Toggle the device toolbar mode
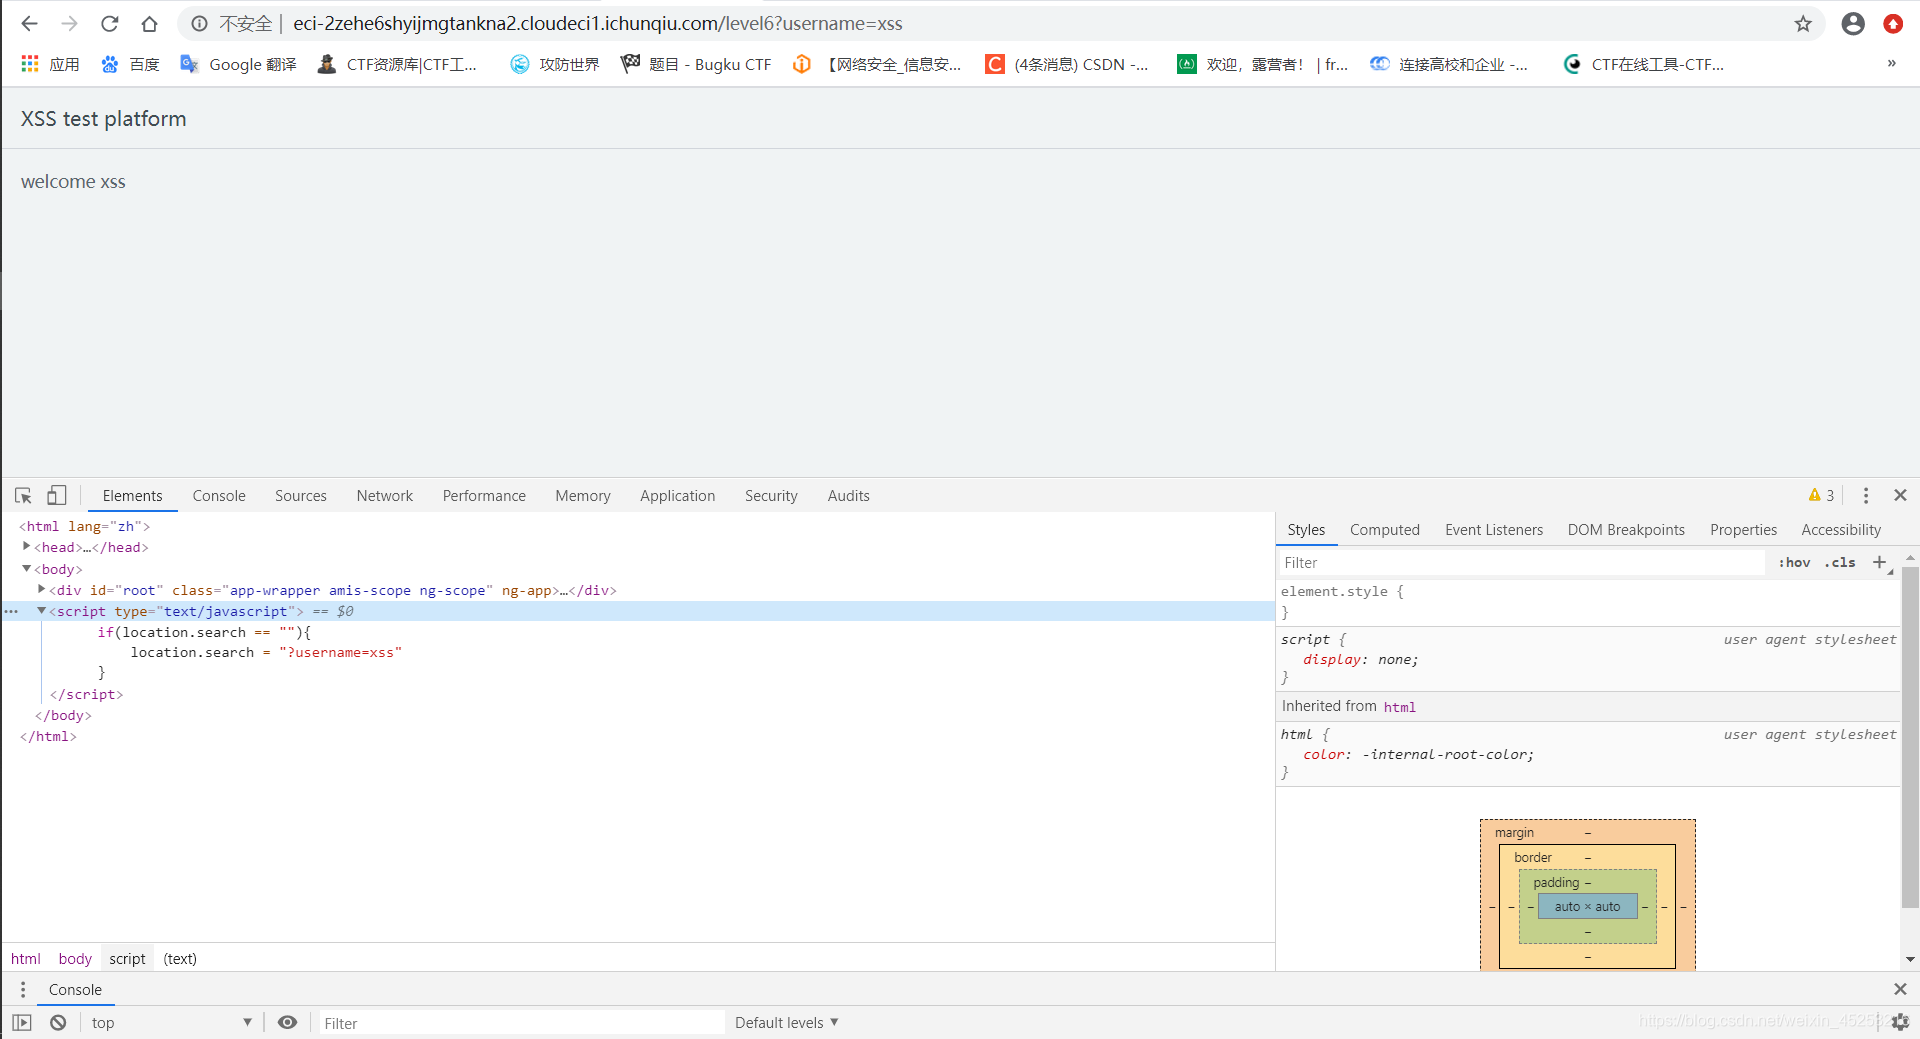This screenshot has height=1039, width=1920. (x=57, y=495)
